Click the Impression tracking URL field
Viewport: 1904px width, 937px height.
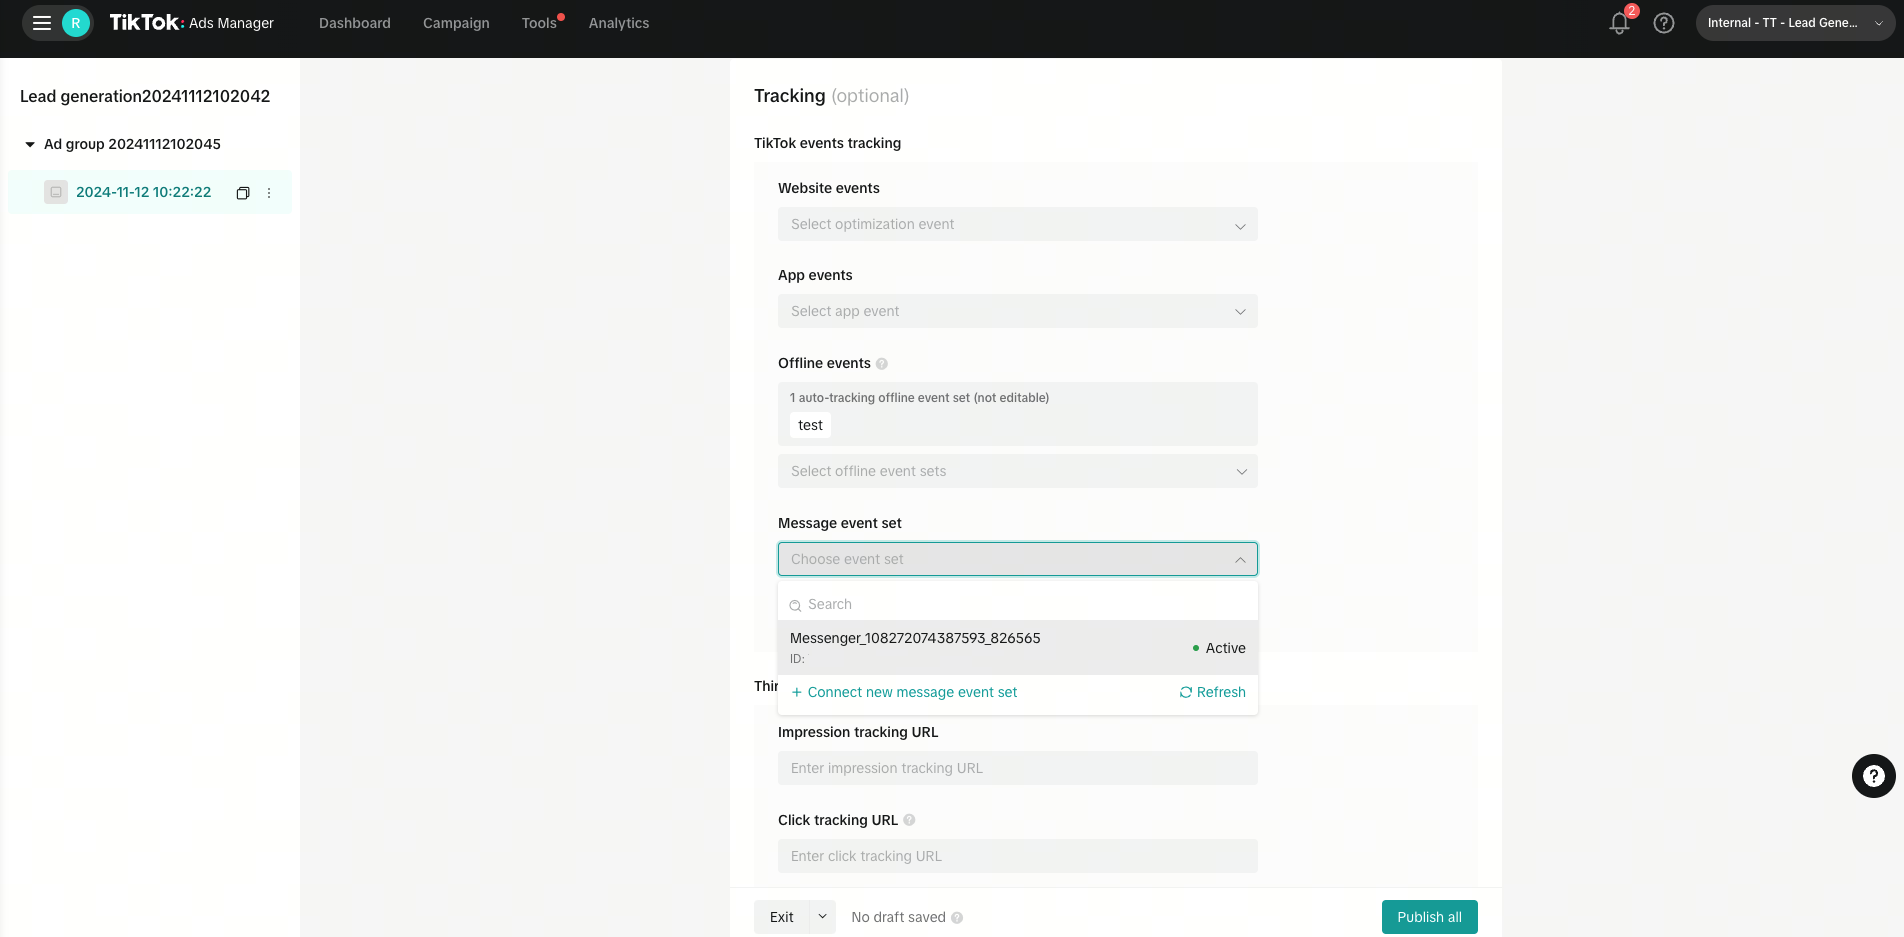coord(1017,768)
